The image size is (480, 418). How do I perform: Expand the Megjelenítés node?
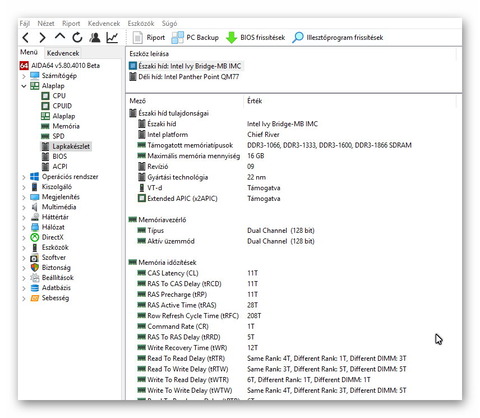coord(24,197)
